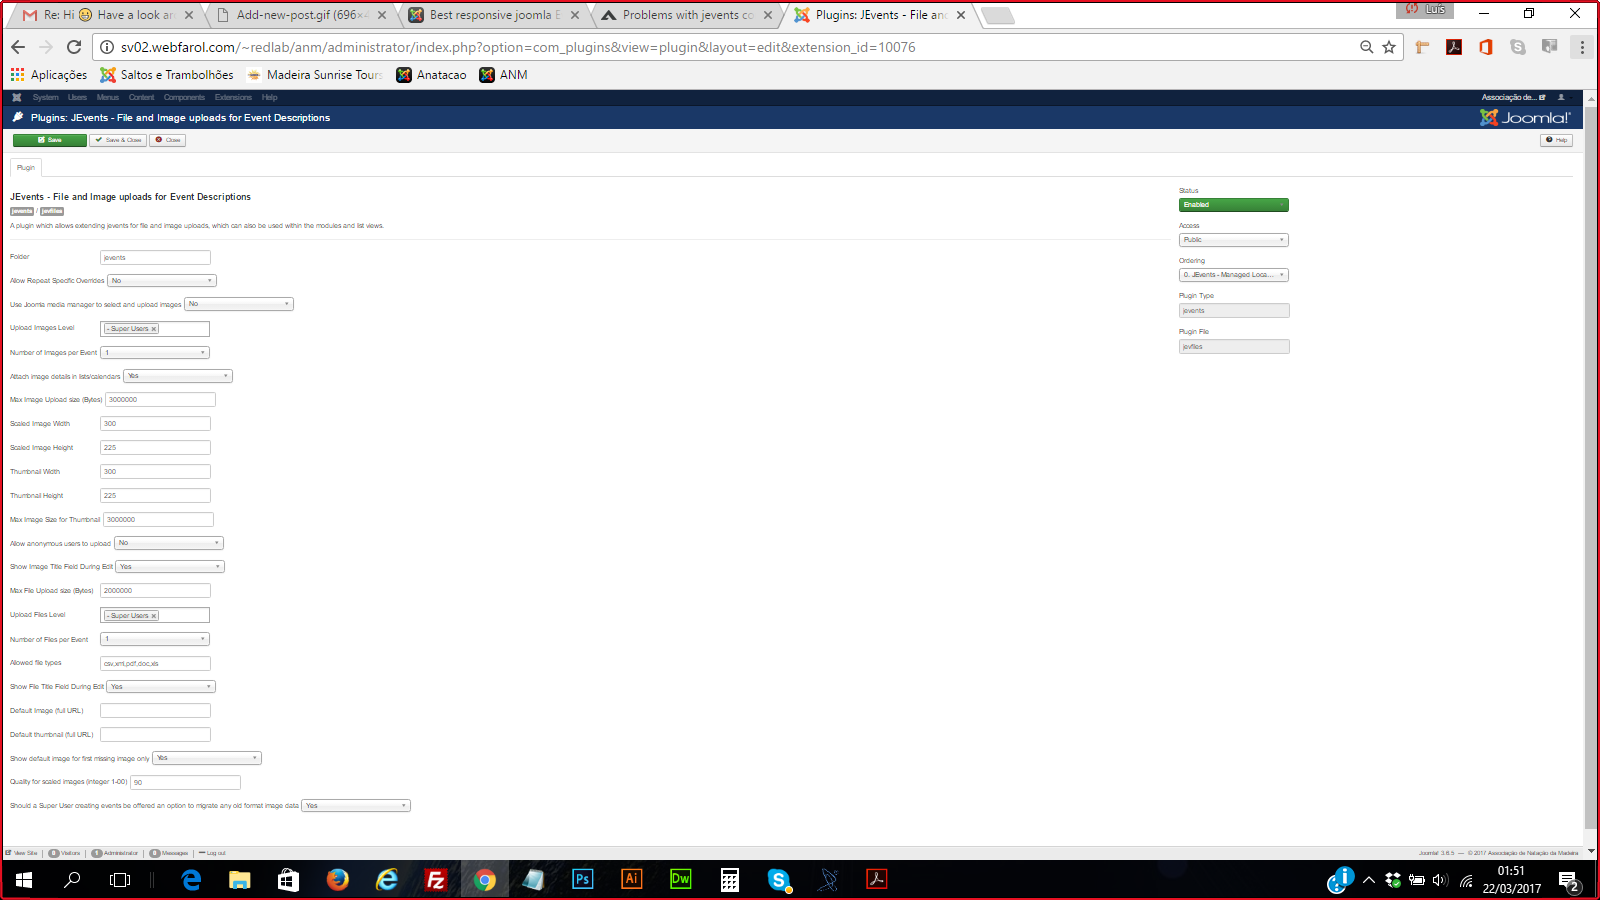Open the Ordering dropdown

point(1234,275)
